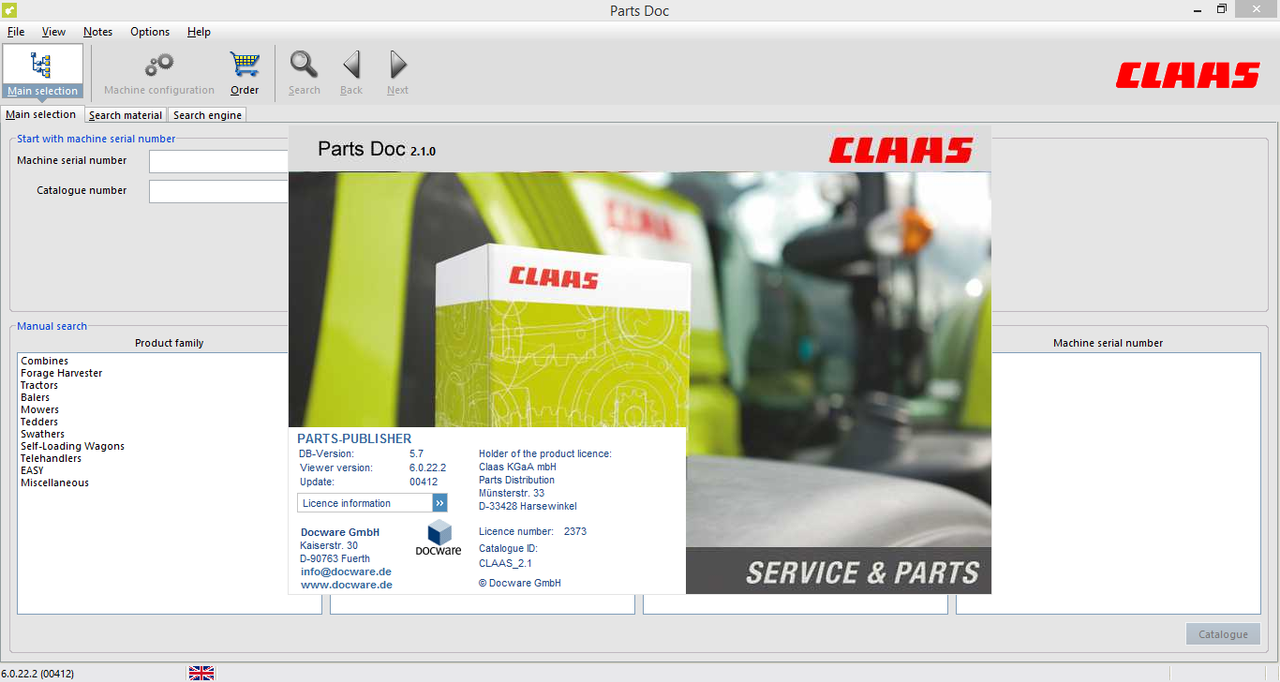
Task: Open the info@docware.de email link
Action: 346,572
